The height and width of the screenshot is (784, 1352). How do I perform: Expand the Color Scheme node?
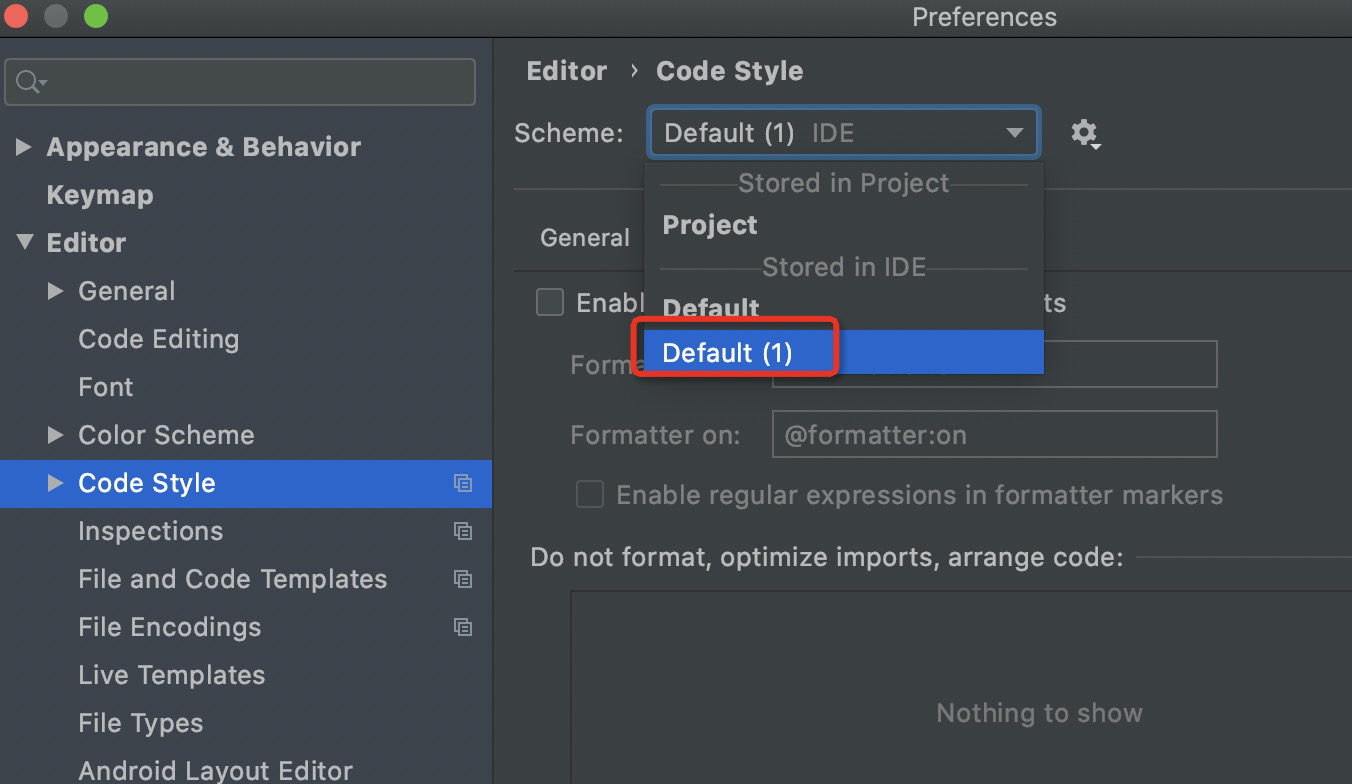(56, 435)
